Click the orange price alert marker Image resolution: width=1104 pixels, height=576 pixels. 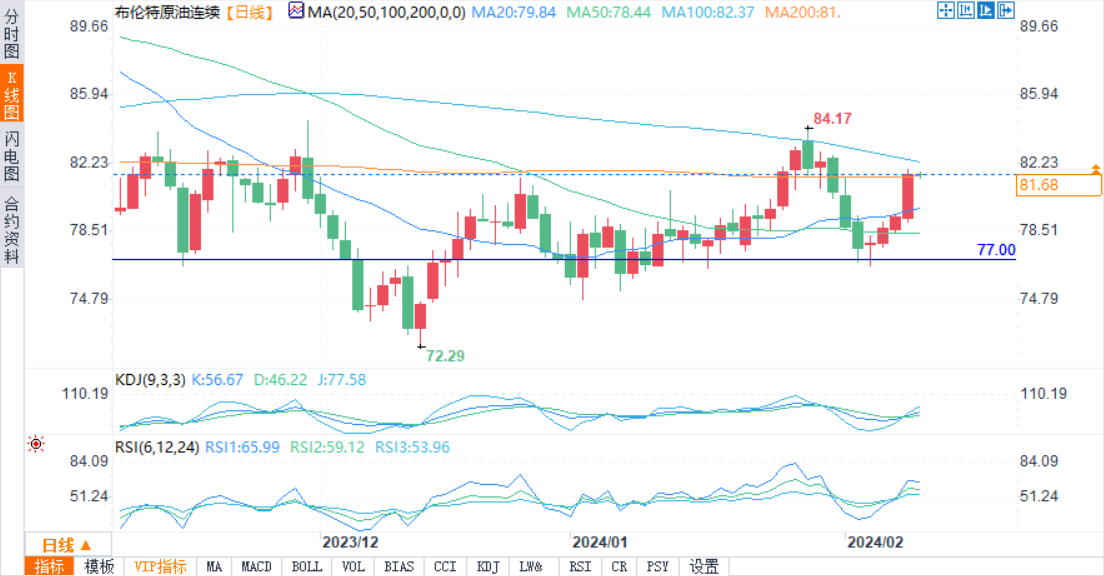(1096, 171)
